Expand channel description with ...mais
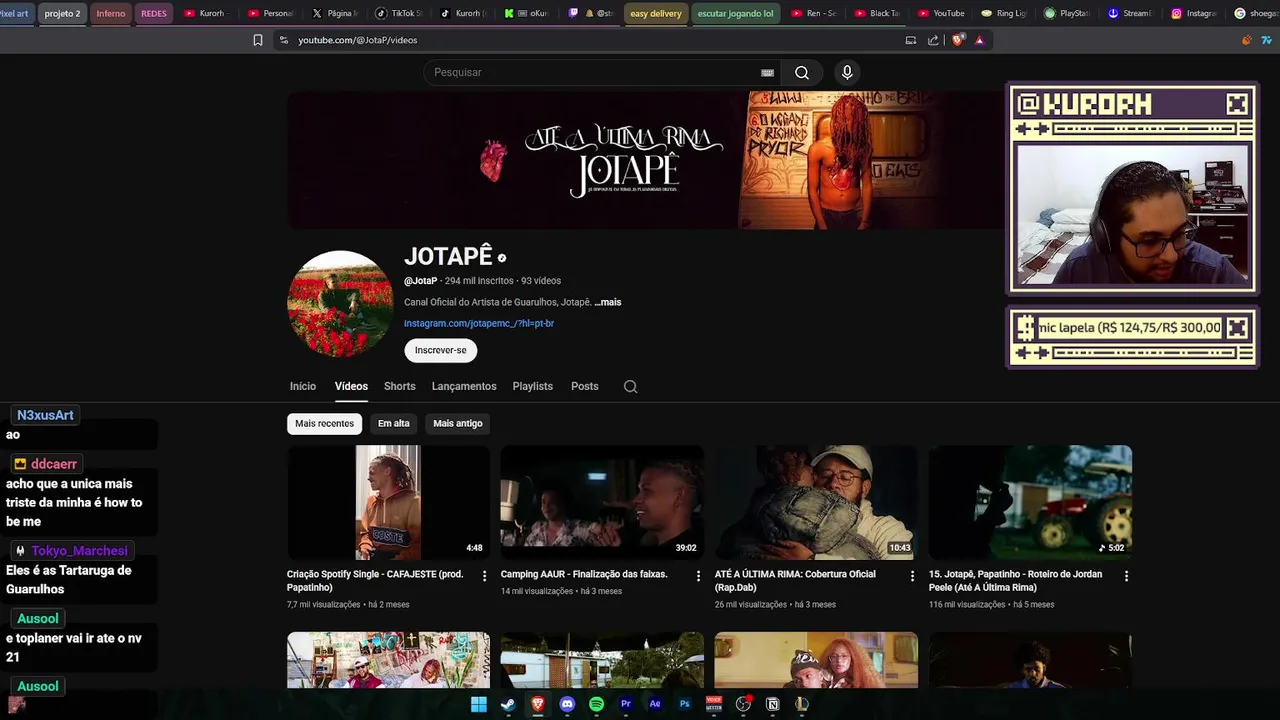Screen dimensions: 1280x720 tap(608, 302)
